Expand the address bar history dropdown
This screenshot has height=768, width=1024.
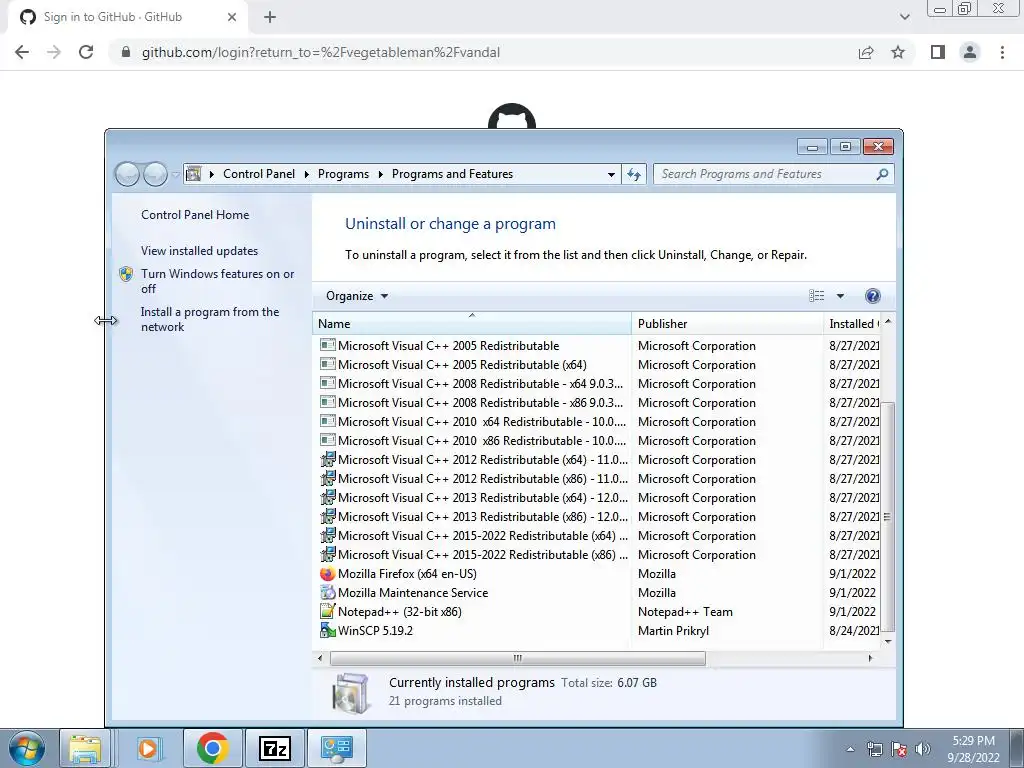[611, 174]
